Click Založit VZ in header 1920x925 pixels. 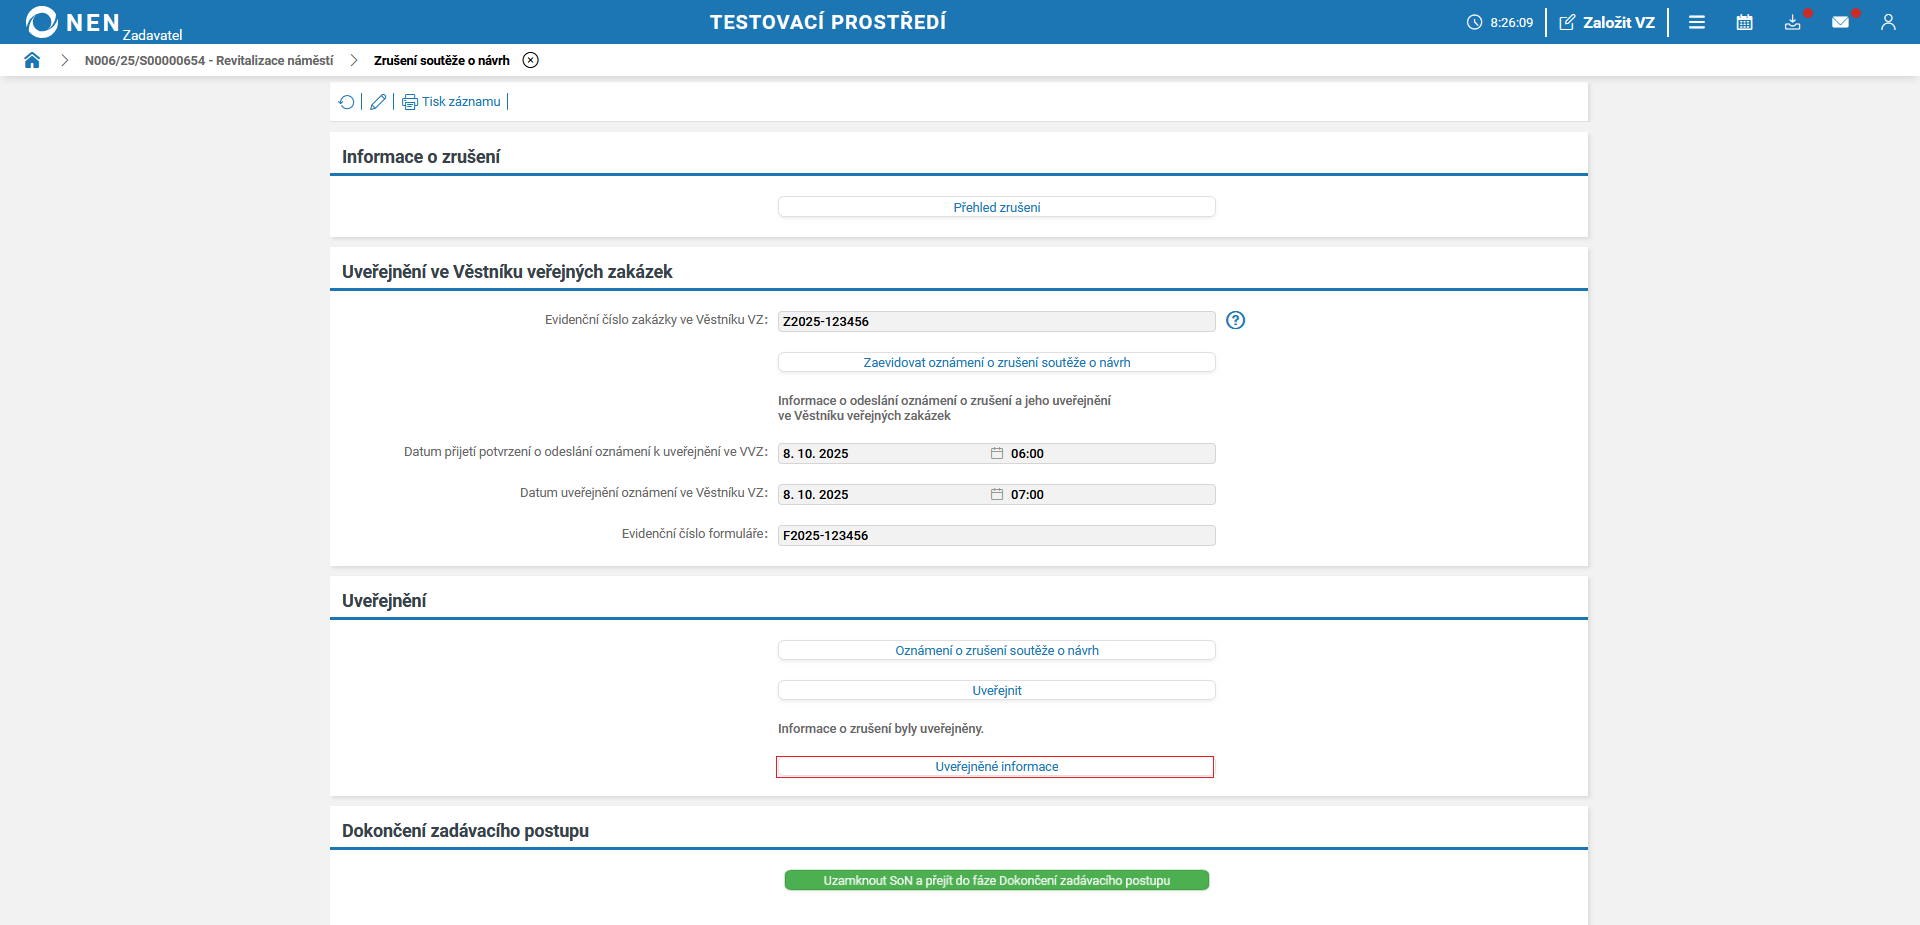[x=1607, y=22]
